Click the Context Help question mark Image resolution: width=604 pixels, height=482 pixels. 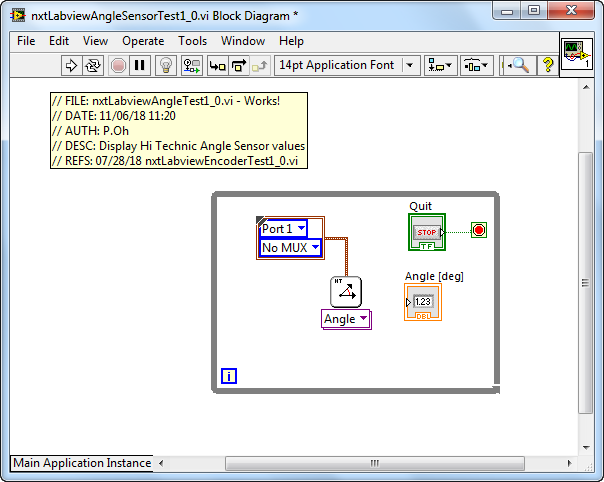[548, 66]
